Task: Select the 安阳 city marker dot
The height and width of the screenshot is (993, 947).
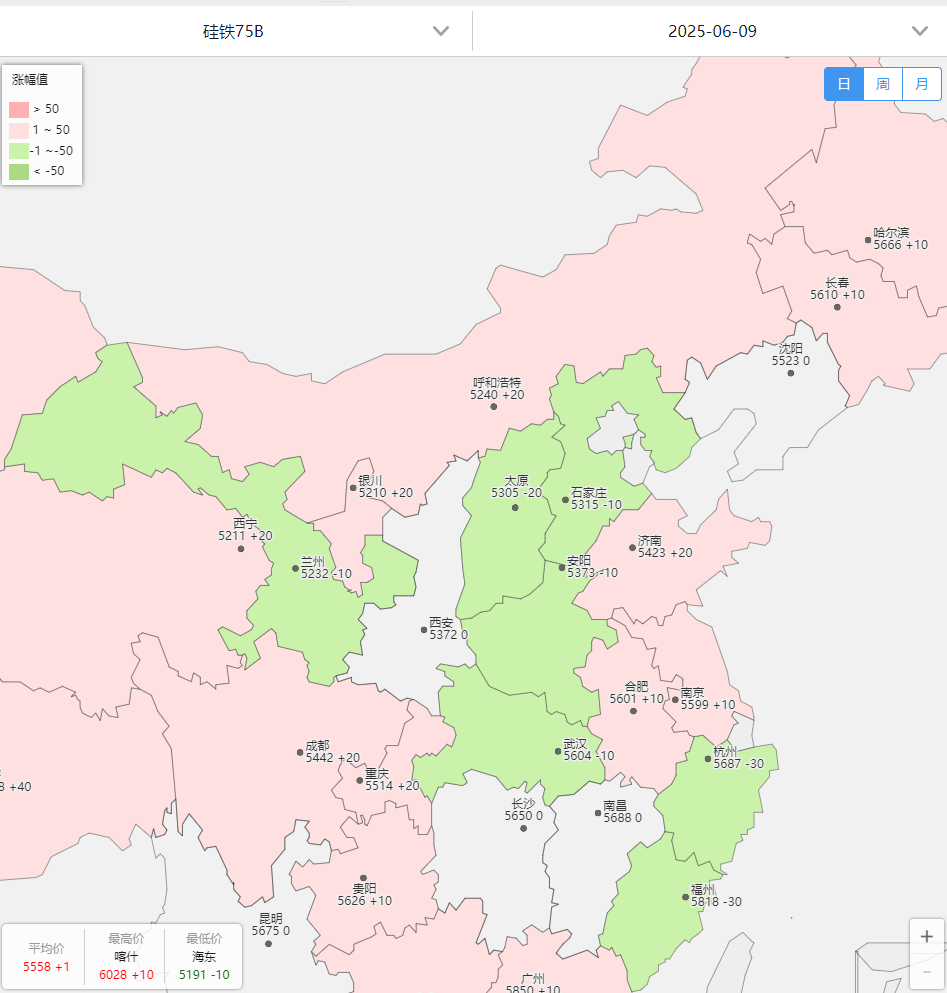Action: pyautogui.click(x=562, y=567)
